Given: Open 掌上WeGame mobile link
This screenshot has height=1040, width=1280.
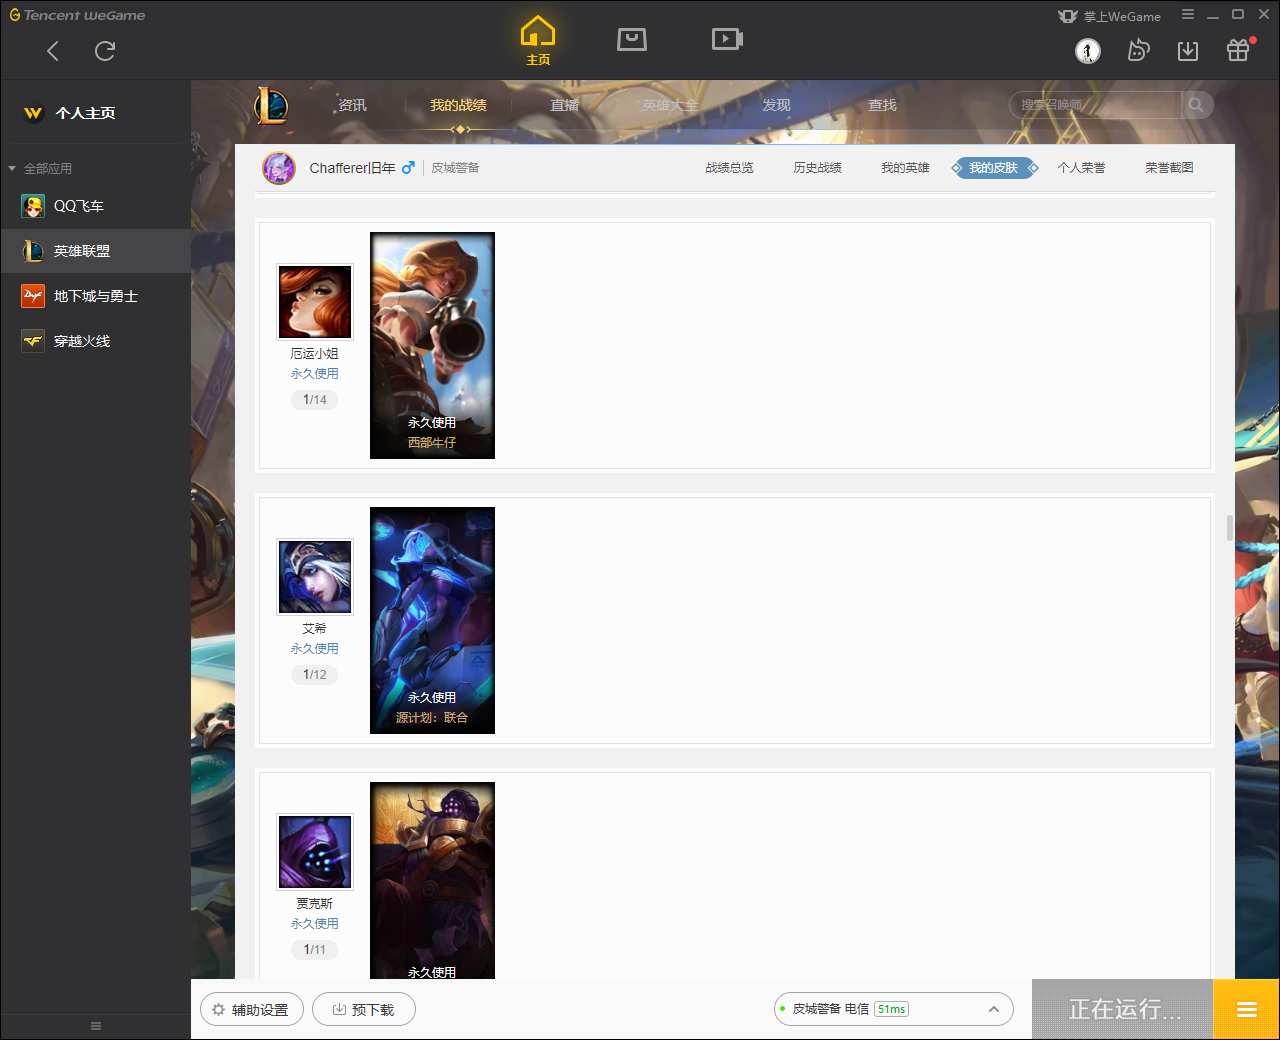Looking at the screenshot, I should pos(1110,16).
